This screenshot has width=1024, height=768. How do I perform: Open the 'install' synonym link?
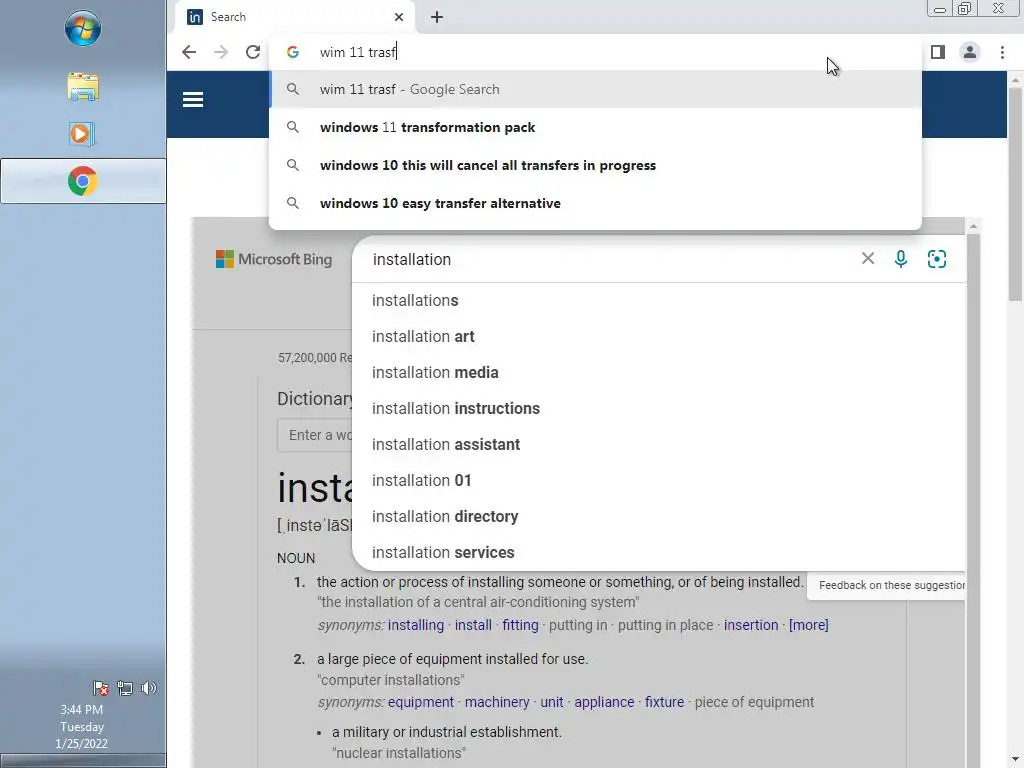click(x=473, y=625)
